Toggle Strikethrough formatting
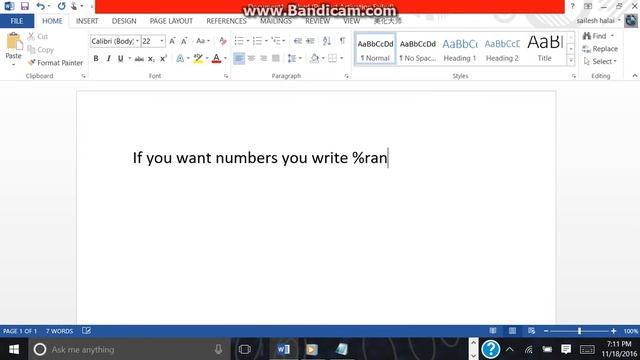Screen dimensions: 640x360 pyautogui.click(x=139, y=59)
